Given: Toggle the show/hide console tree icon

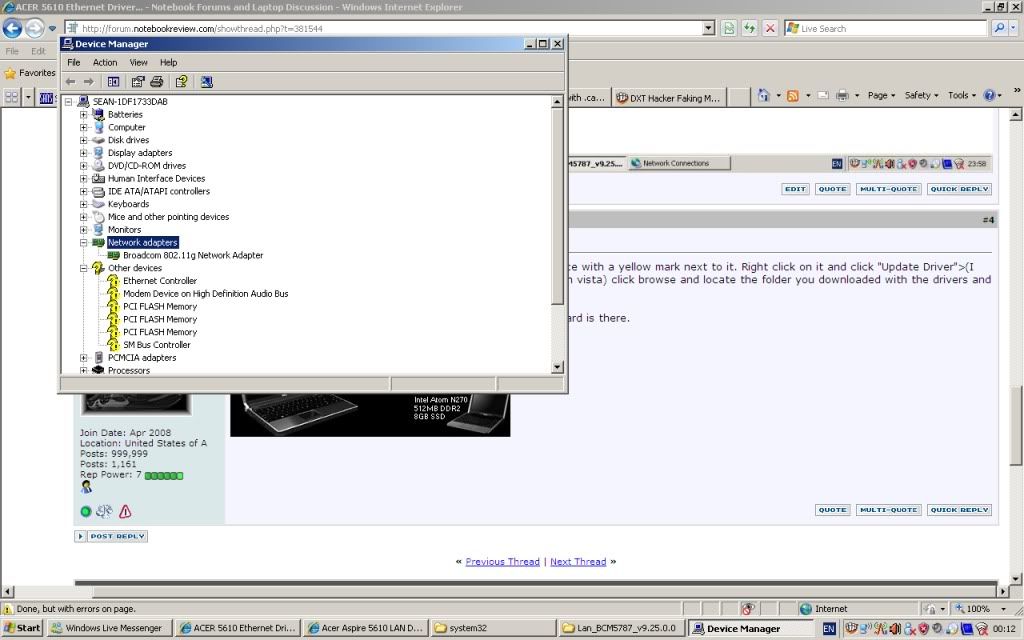Looking at the screenshot, I should click(x=114, y=82).
